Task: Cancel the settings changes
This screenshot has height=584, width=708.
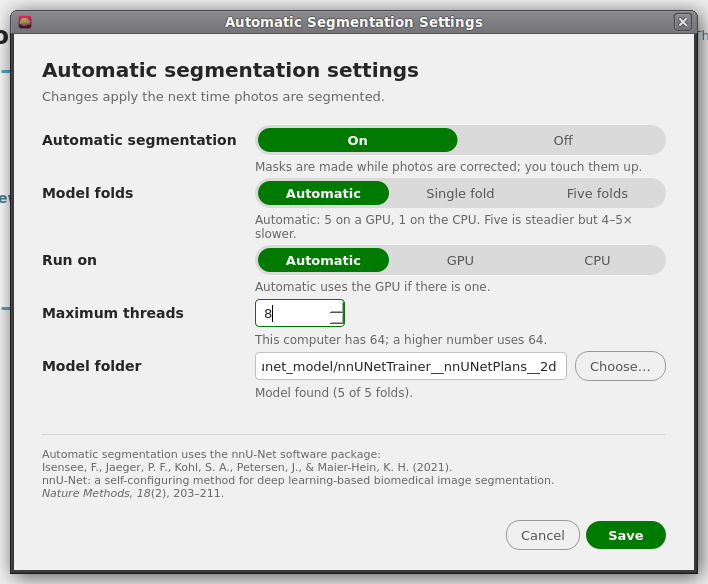Action: point(542,535)
